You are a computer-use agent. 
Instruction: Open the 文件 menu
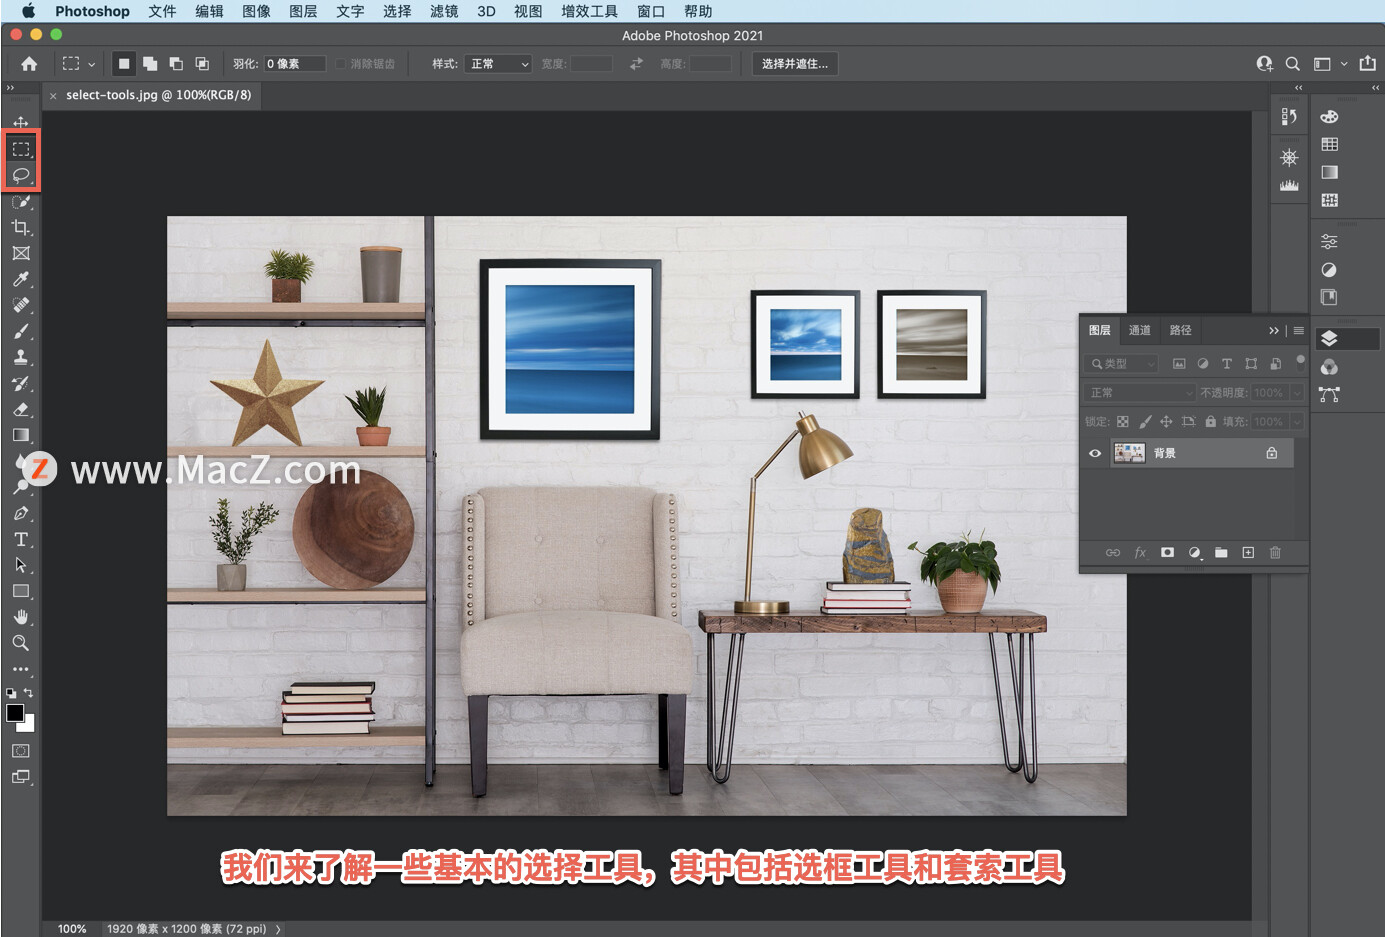(162, 11)
